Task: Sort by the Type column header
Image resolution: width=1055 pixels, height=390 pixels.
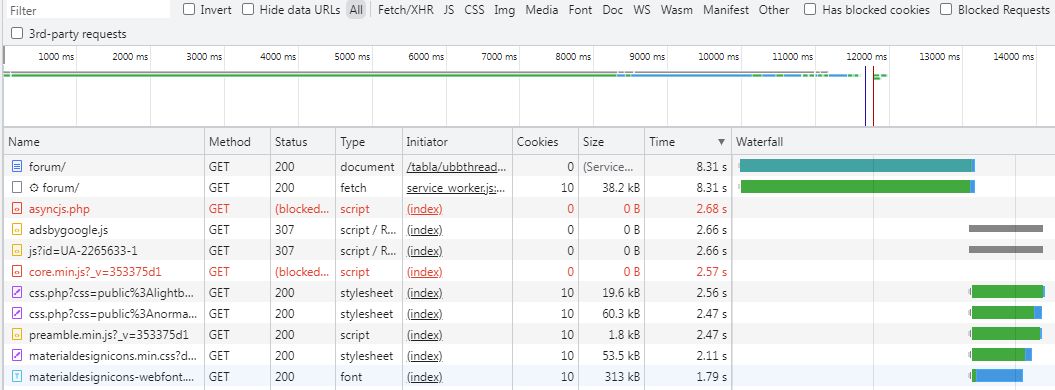Action: point(369,142)
